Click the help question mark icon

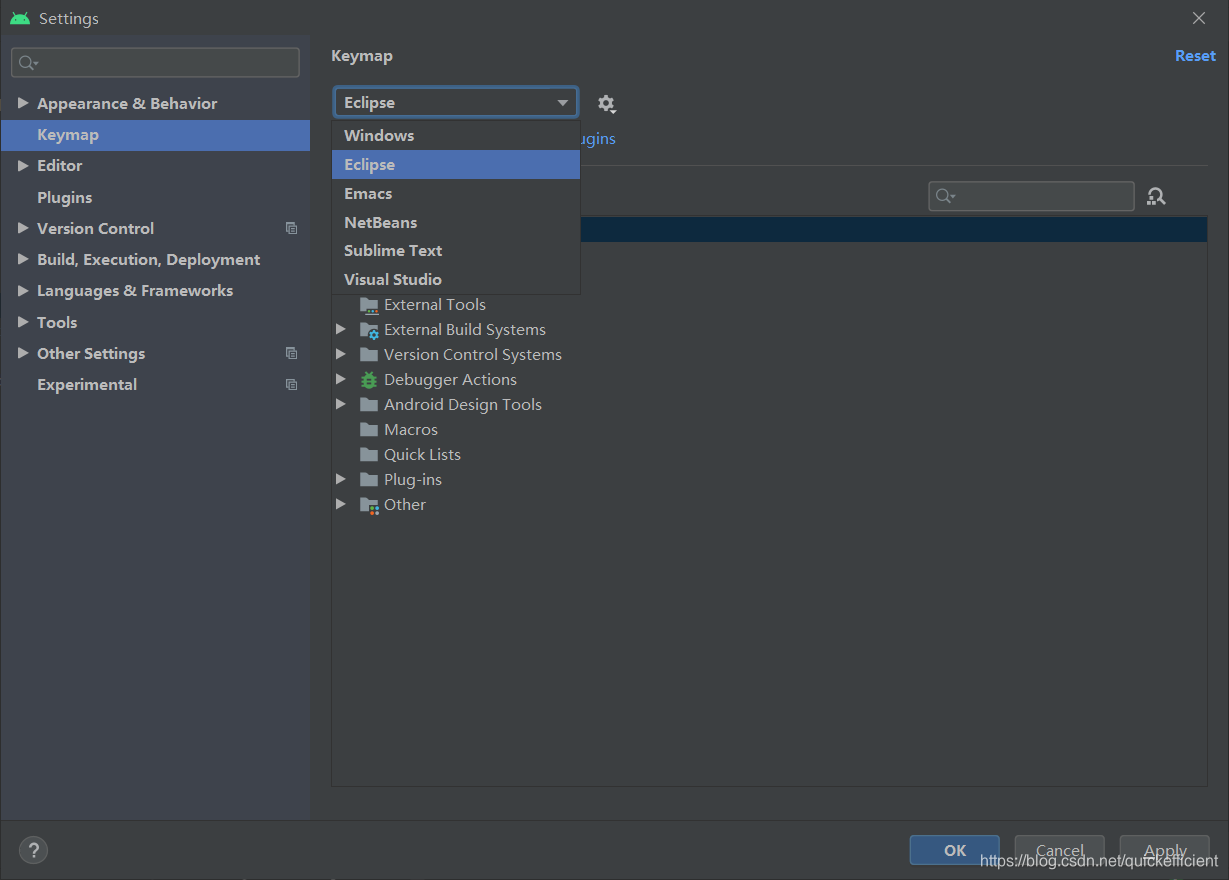33,849
